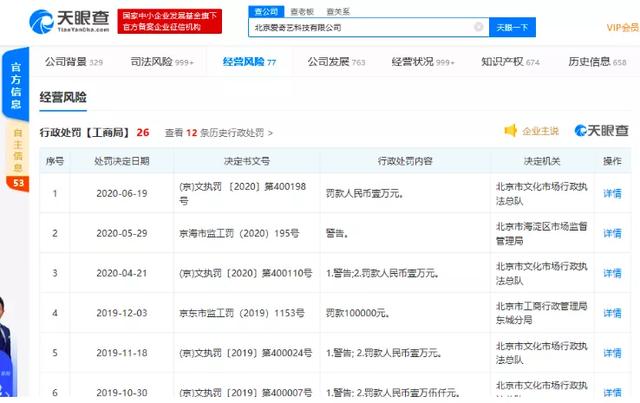Click document number 京东市监工罚（2019）1153号

pyautogui.click(x=242, y=313)
